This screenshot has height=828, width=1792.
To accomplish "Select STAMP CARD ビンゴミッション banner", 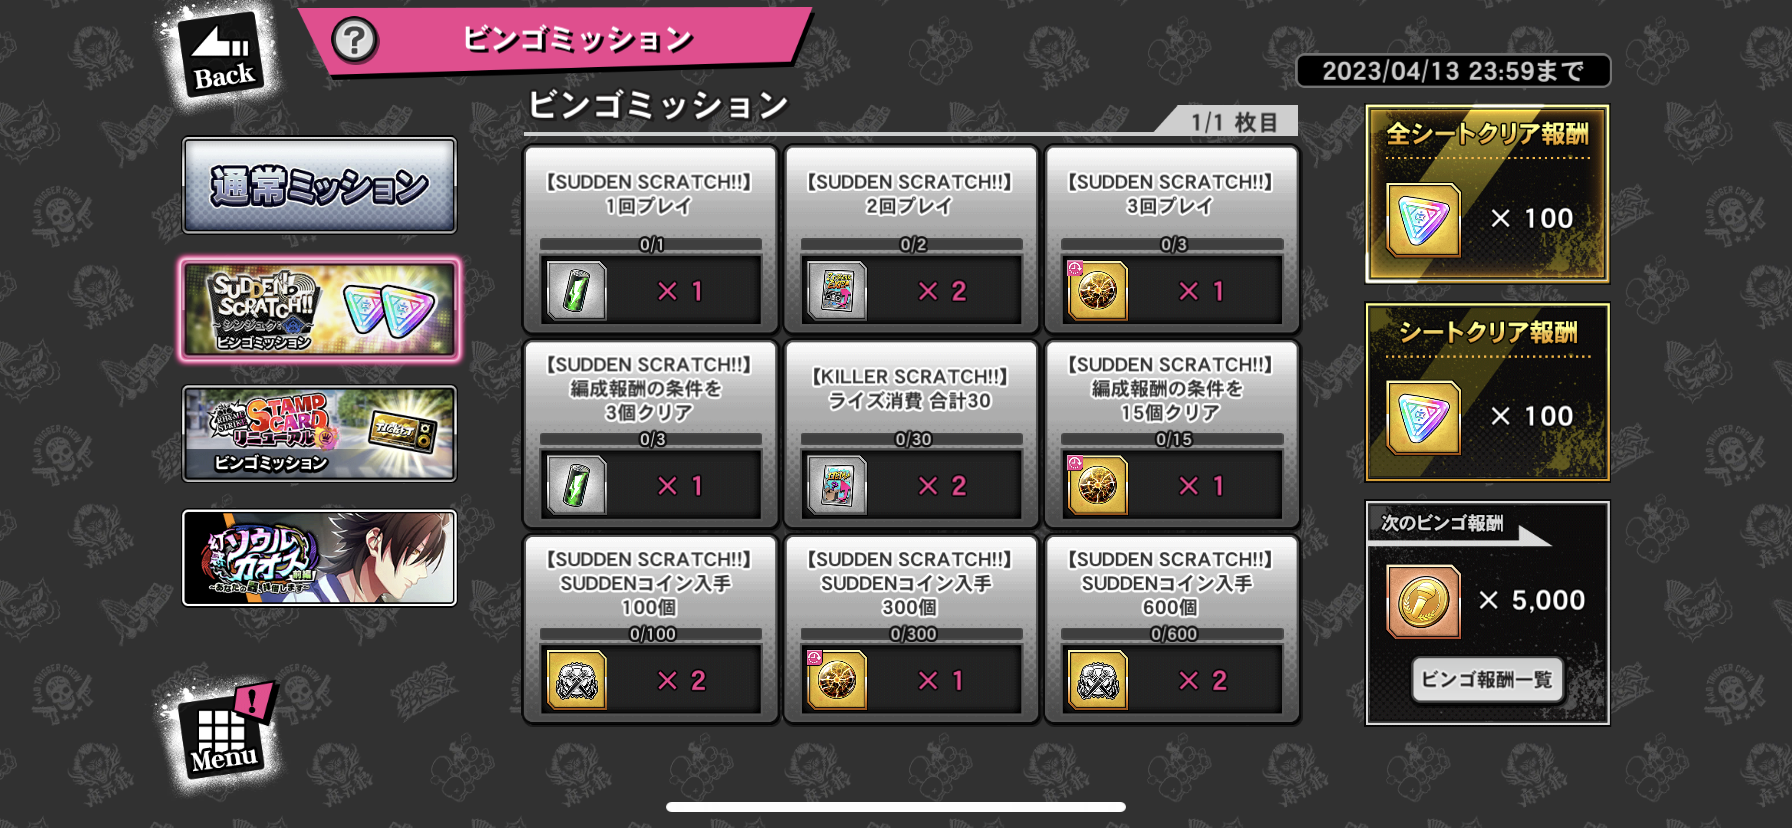I will (319, 434).
